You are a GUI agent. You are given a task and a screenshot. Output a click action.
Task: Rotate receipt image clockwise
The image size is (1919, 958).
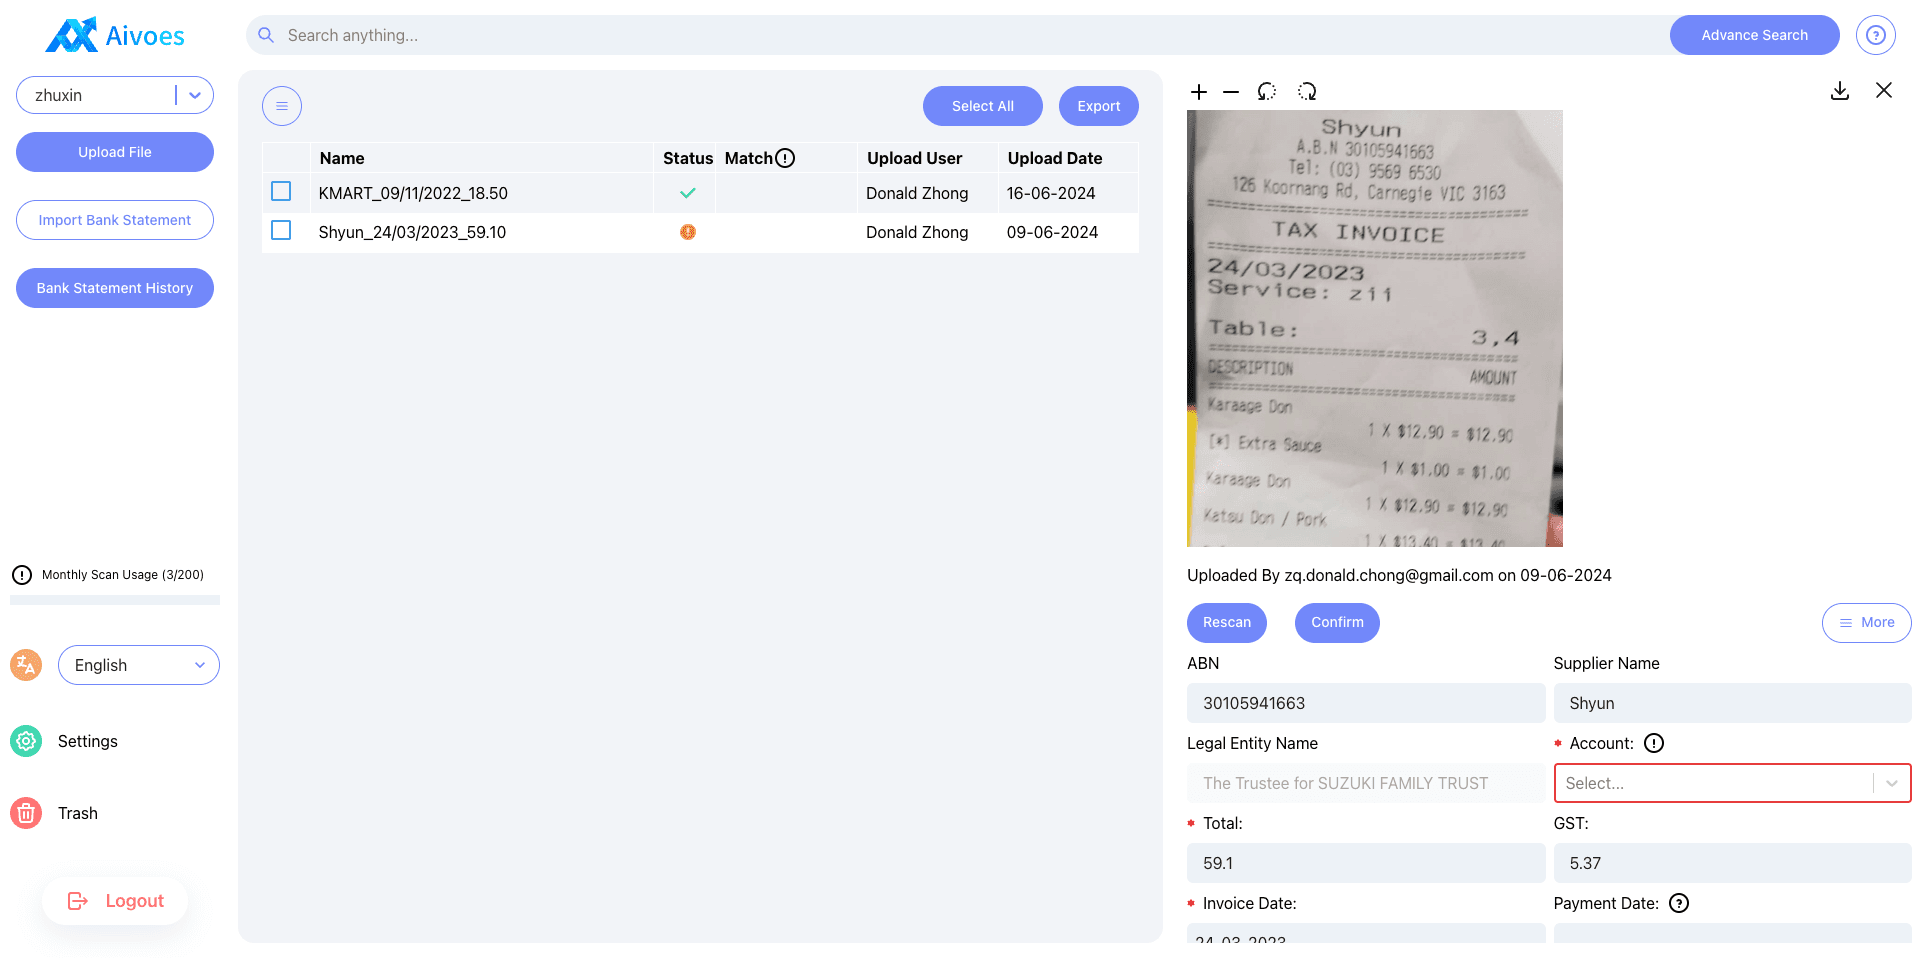(1307, 92)
